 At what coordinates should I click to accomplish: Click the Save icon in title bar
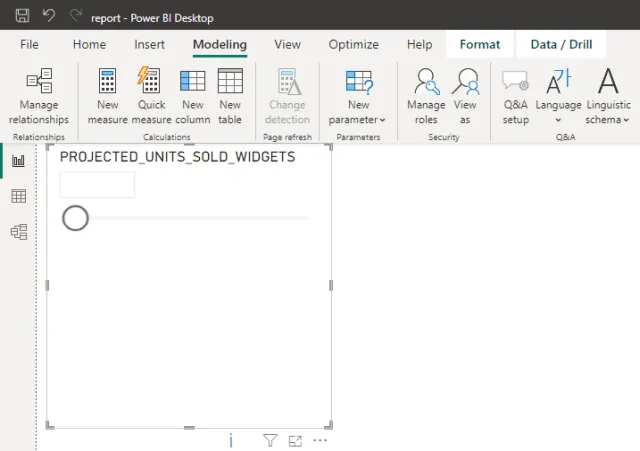point(22,16)
